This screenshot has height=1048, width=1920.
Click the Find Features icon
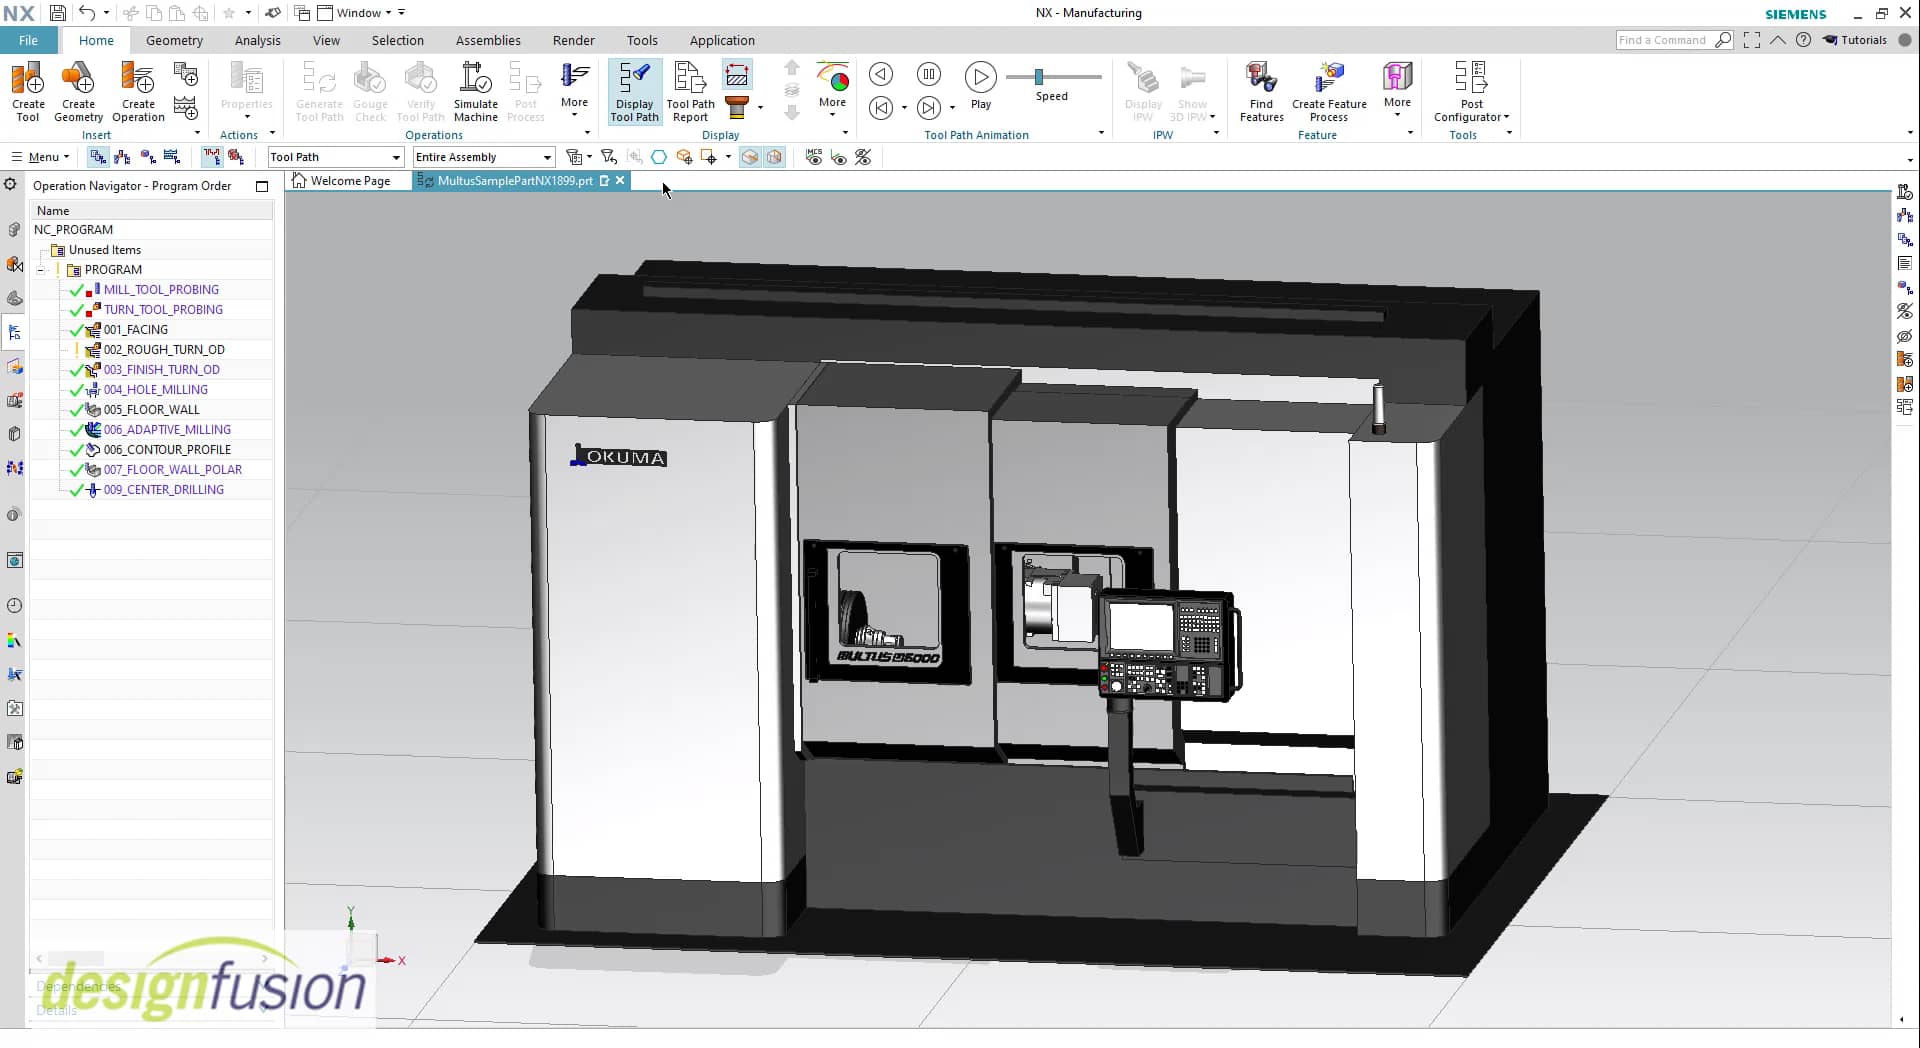(x=1261, y=90)
